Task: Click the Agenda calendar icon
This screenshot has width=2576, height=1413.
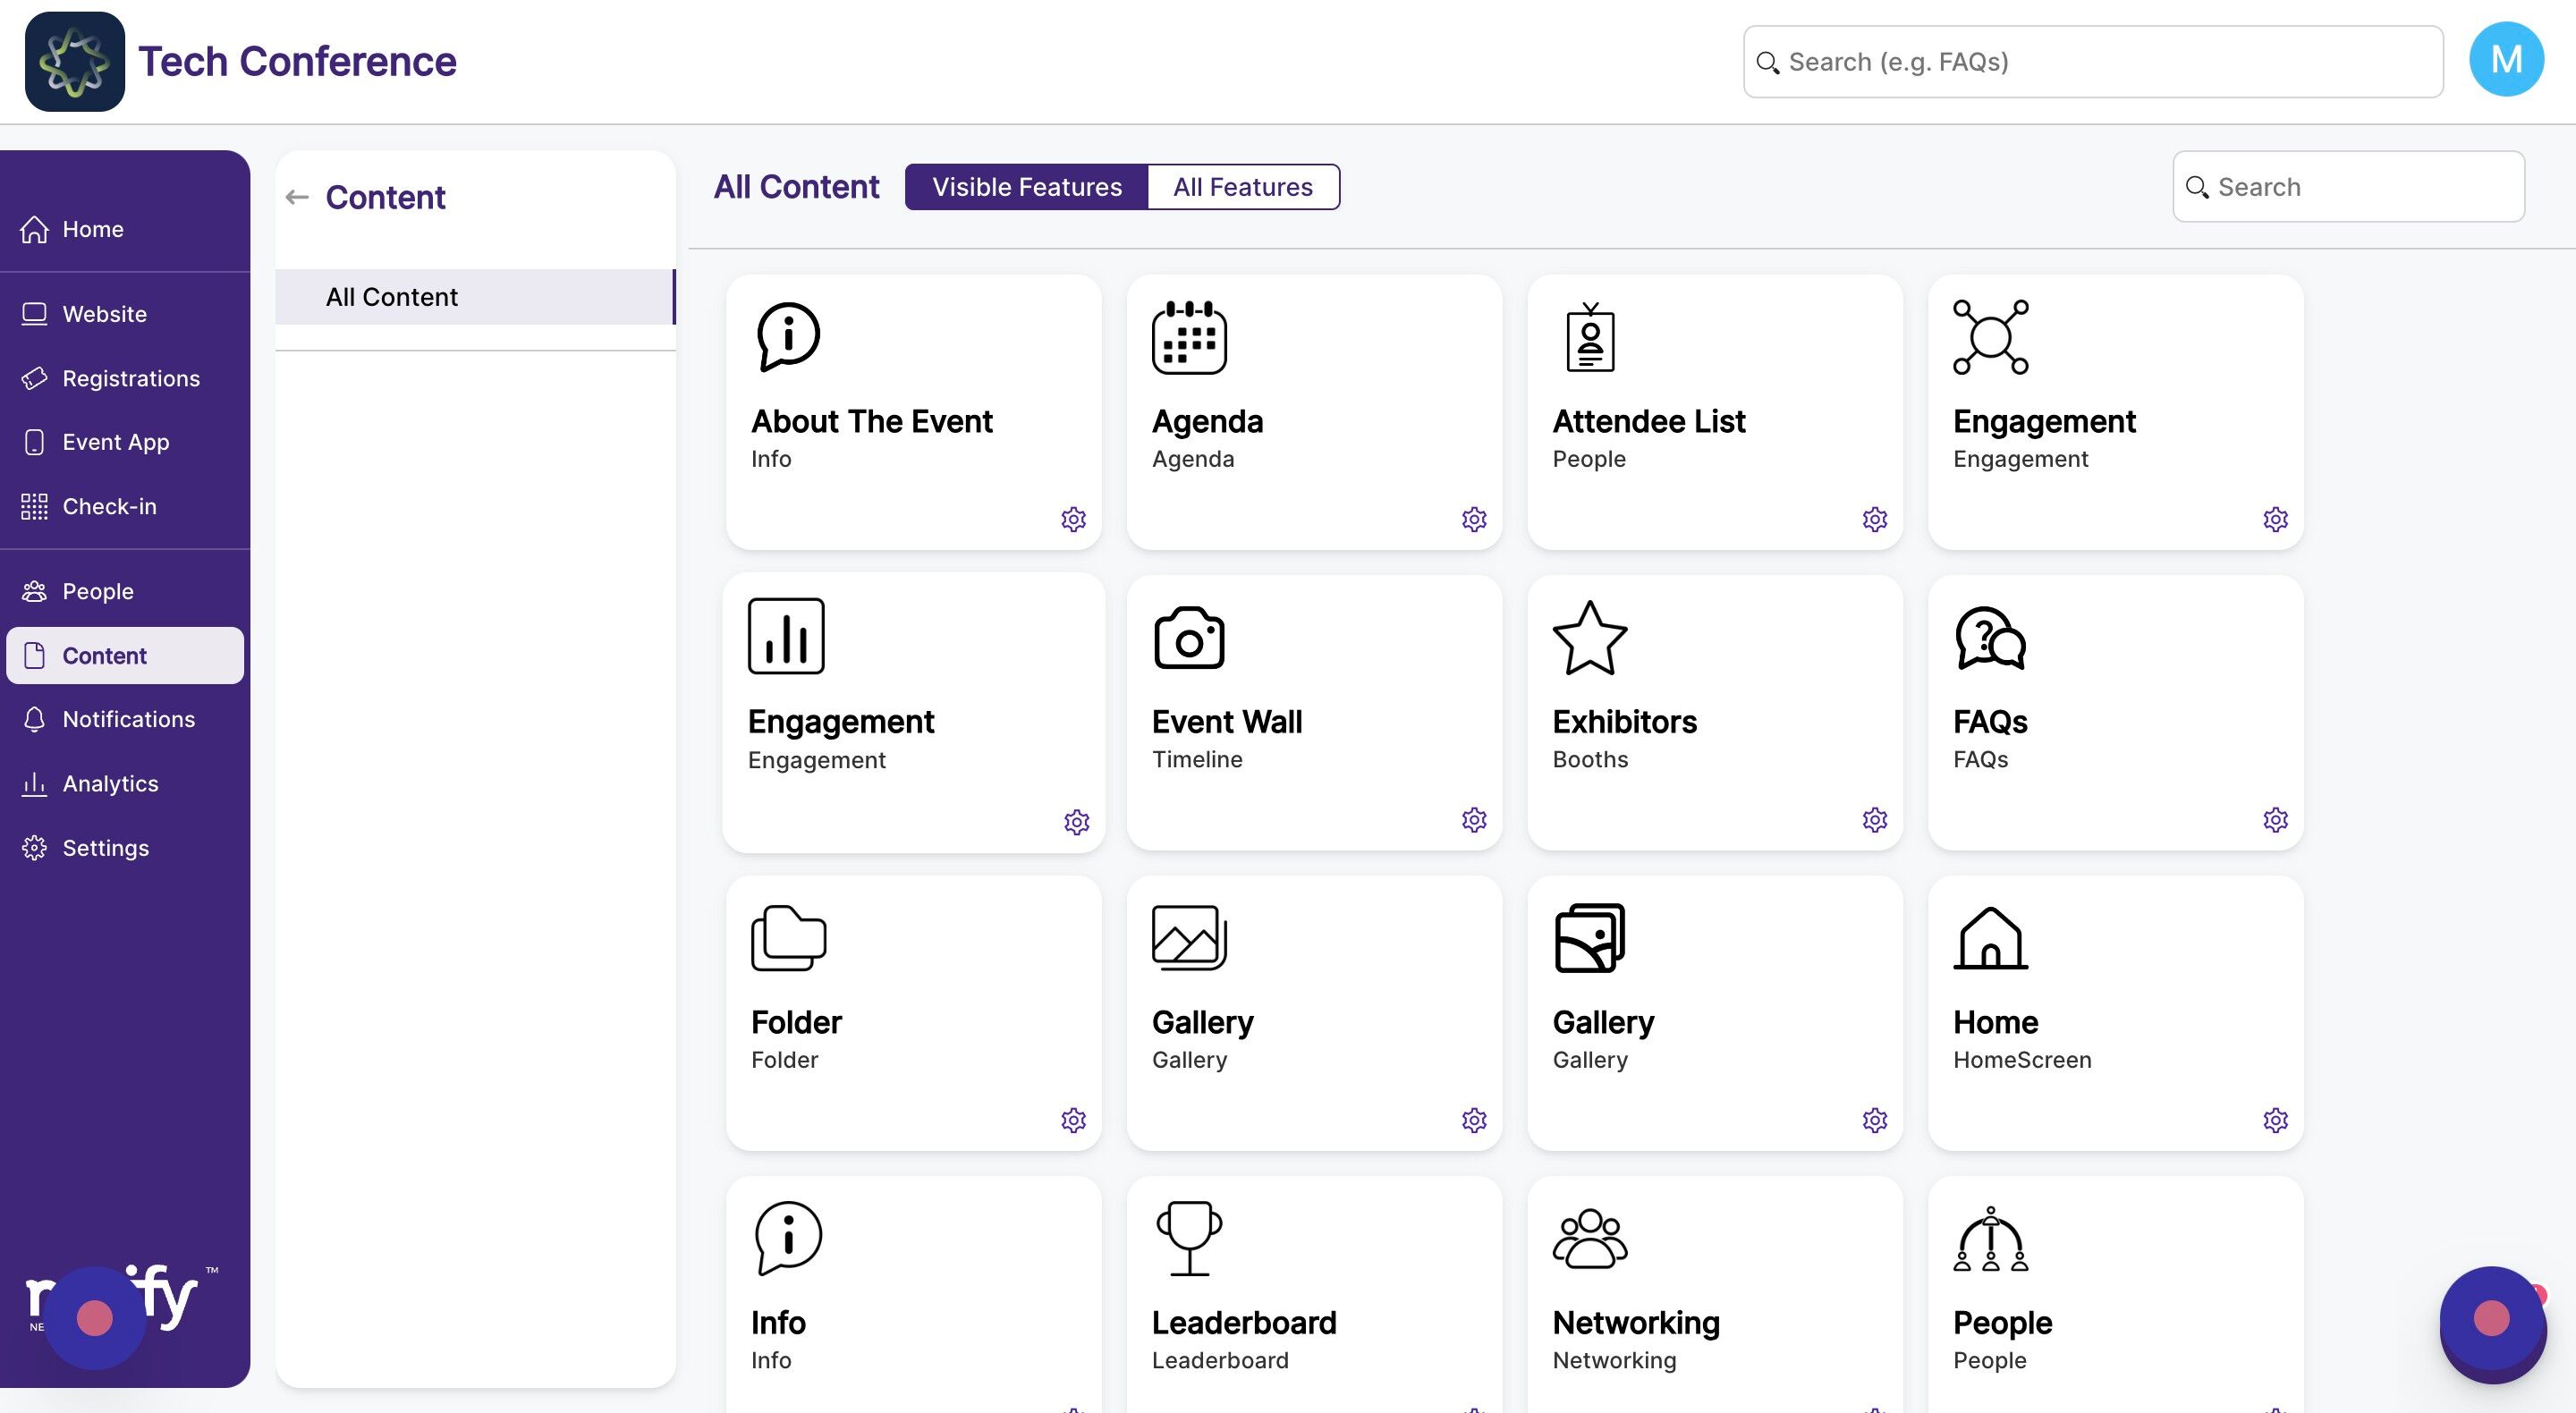Action: 1189,338
